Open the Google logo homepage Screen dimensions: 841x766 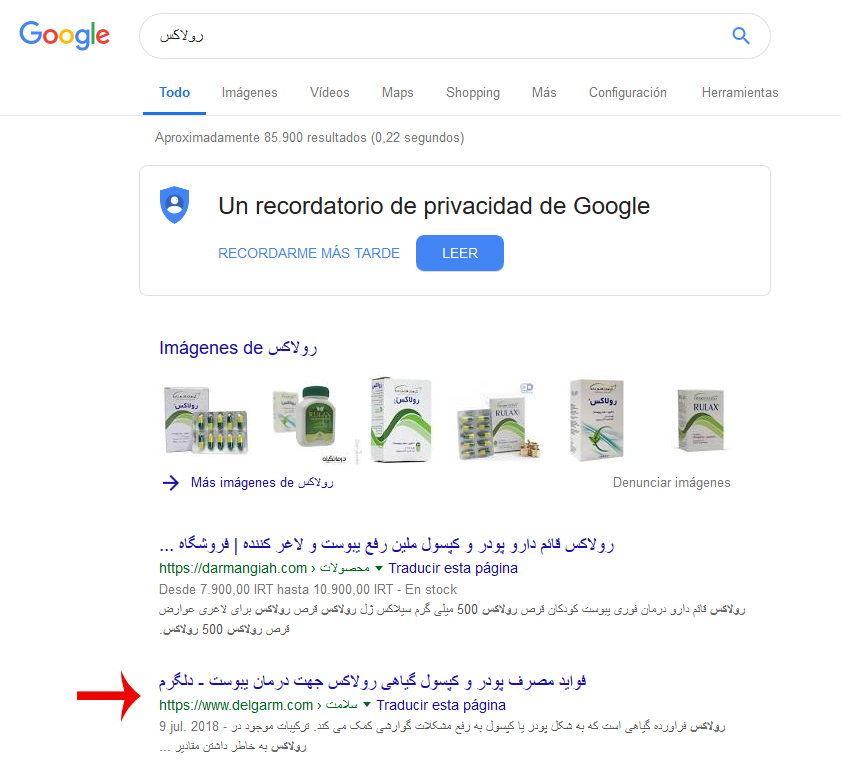64,35
